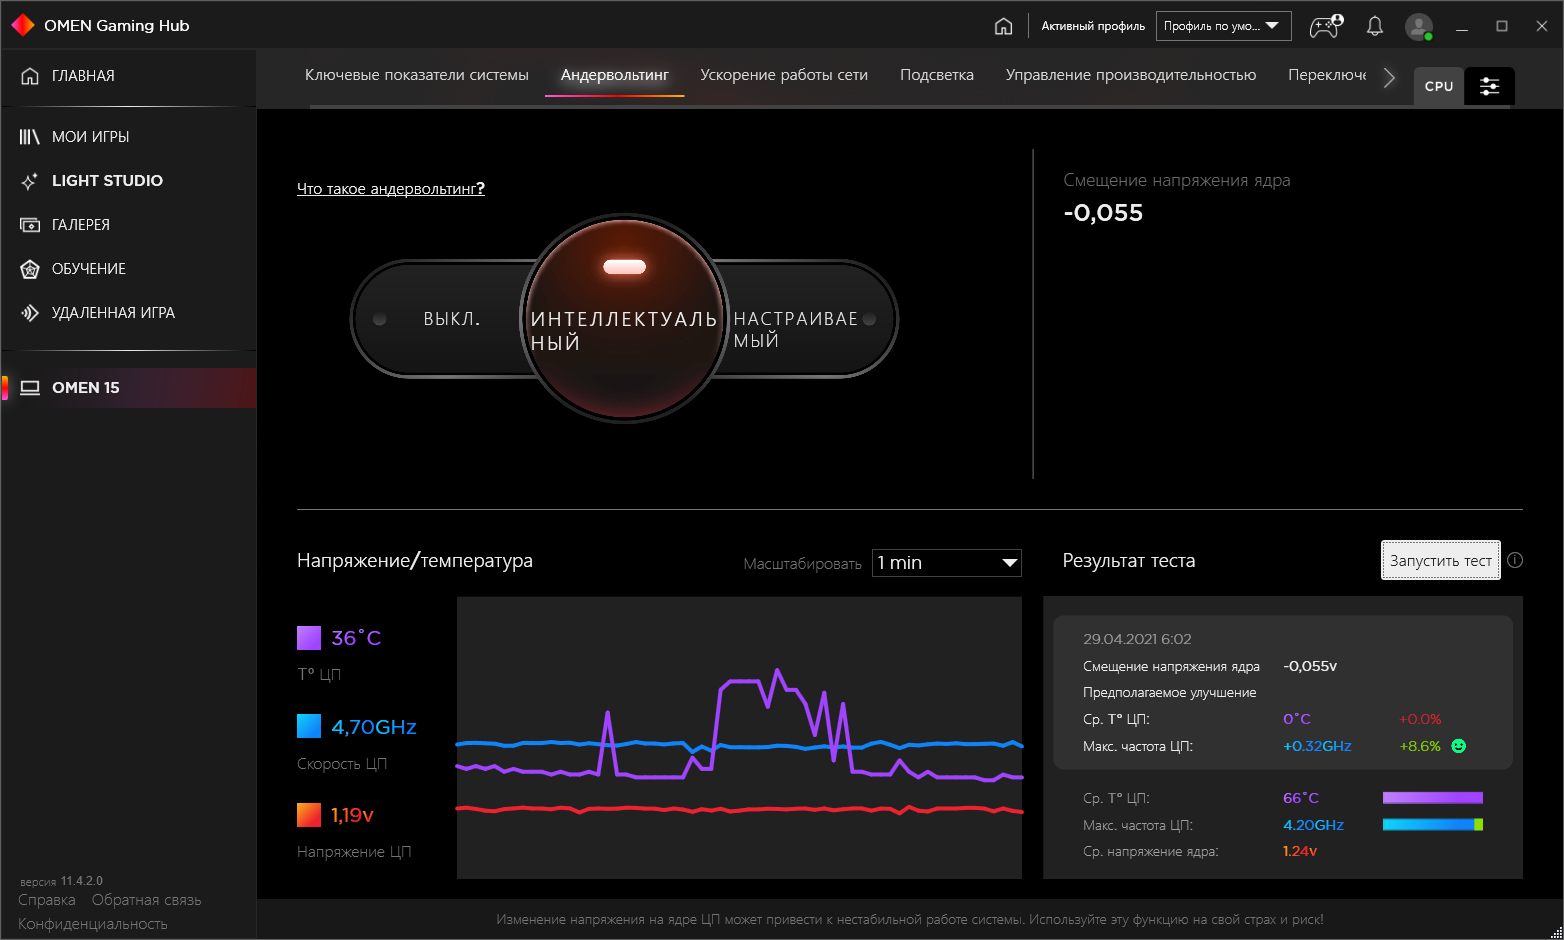Click the Предполагаемое улучшение label

click(1169, 692)
